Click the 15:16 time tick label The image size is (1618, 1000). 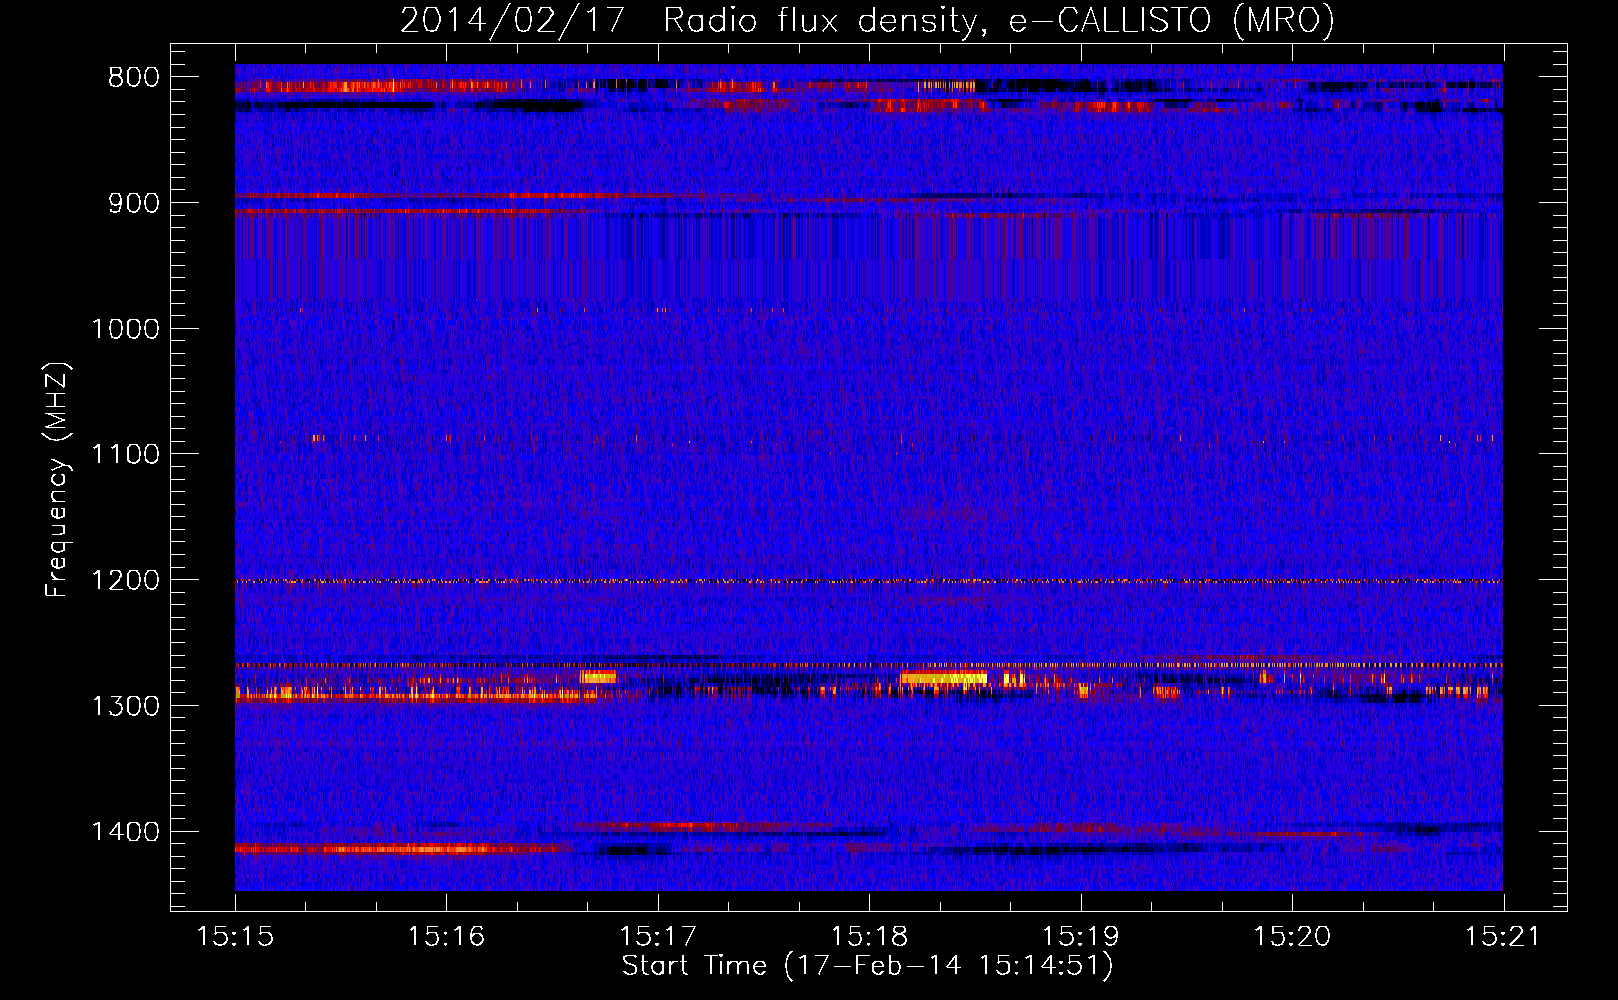pos(446,936)
